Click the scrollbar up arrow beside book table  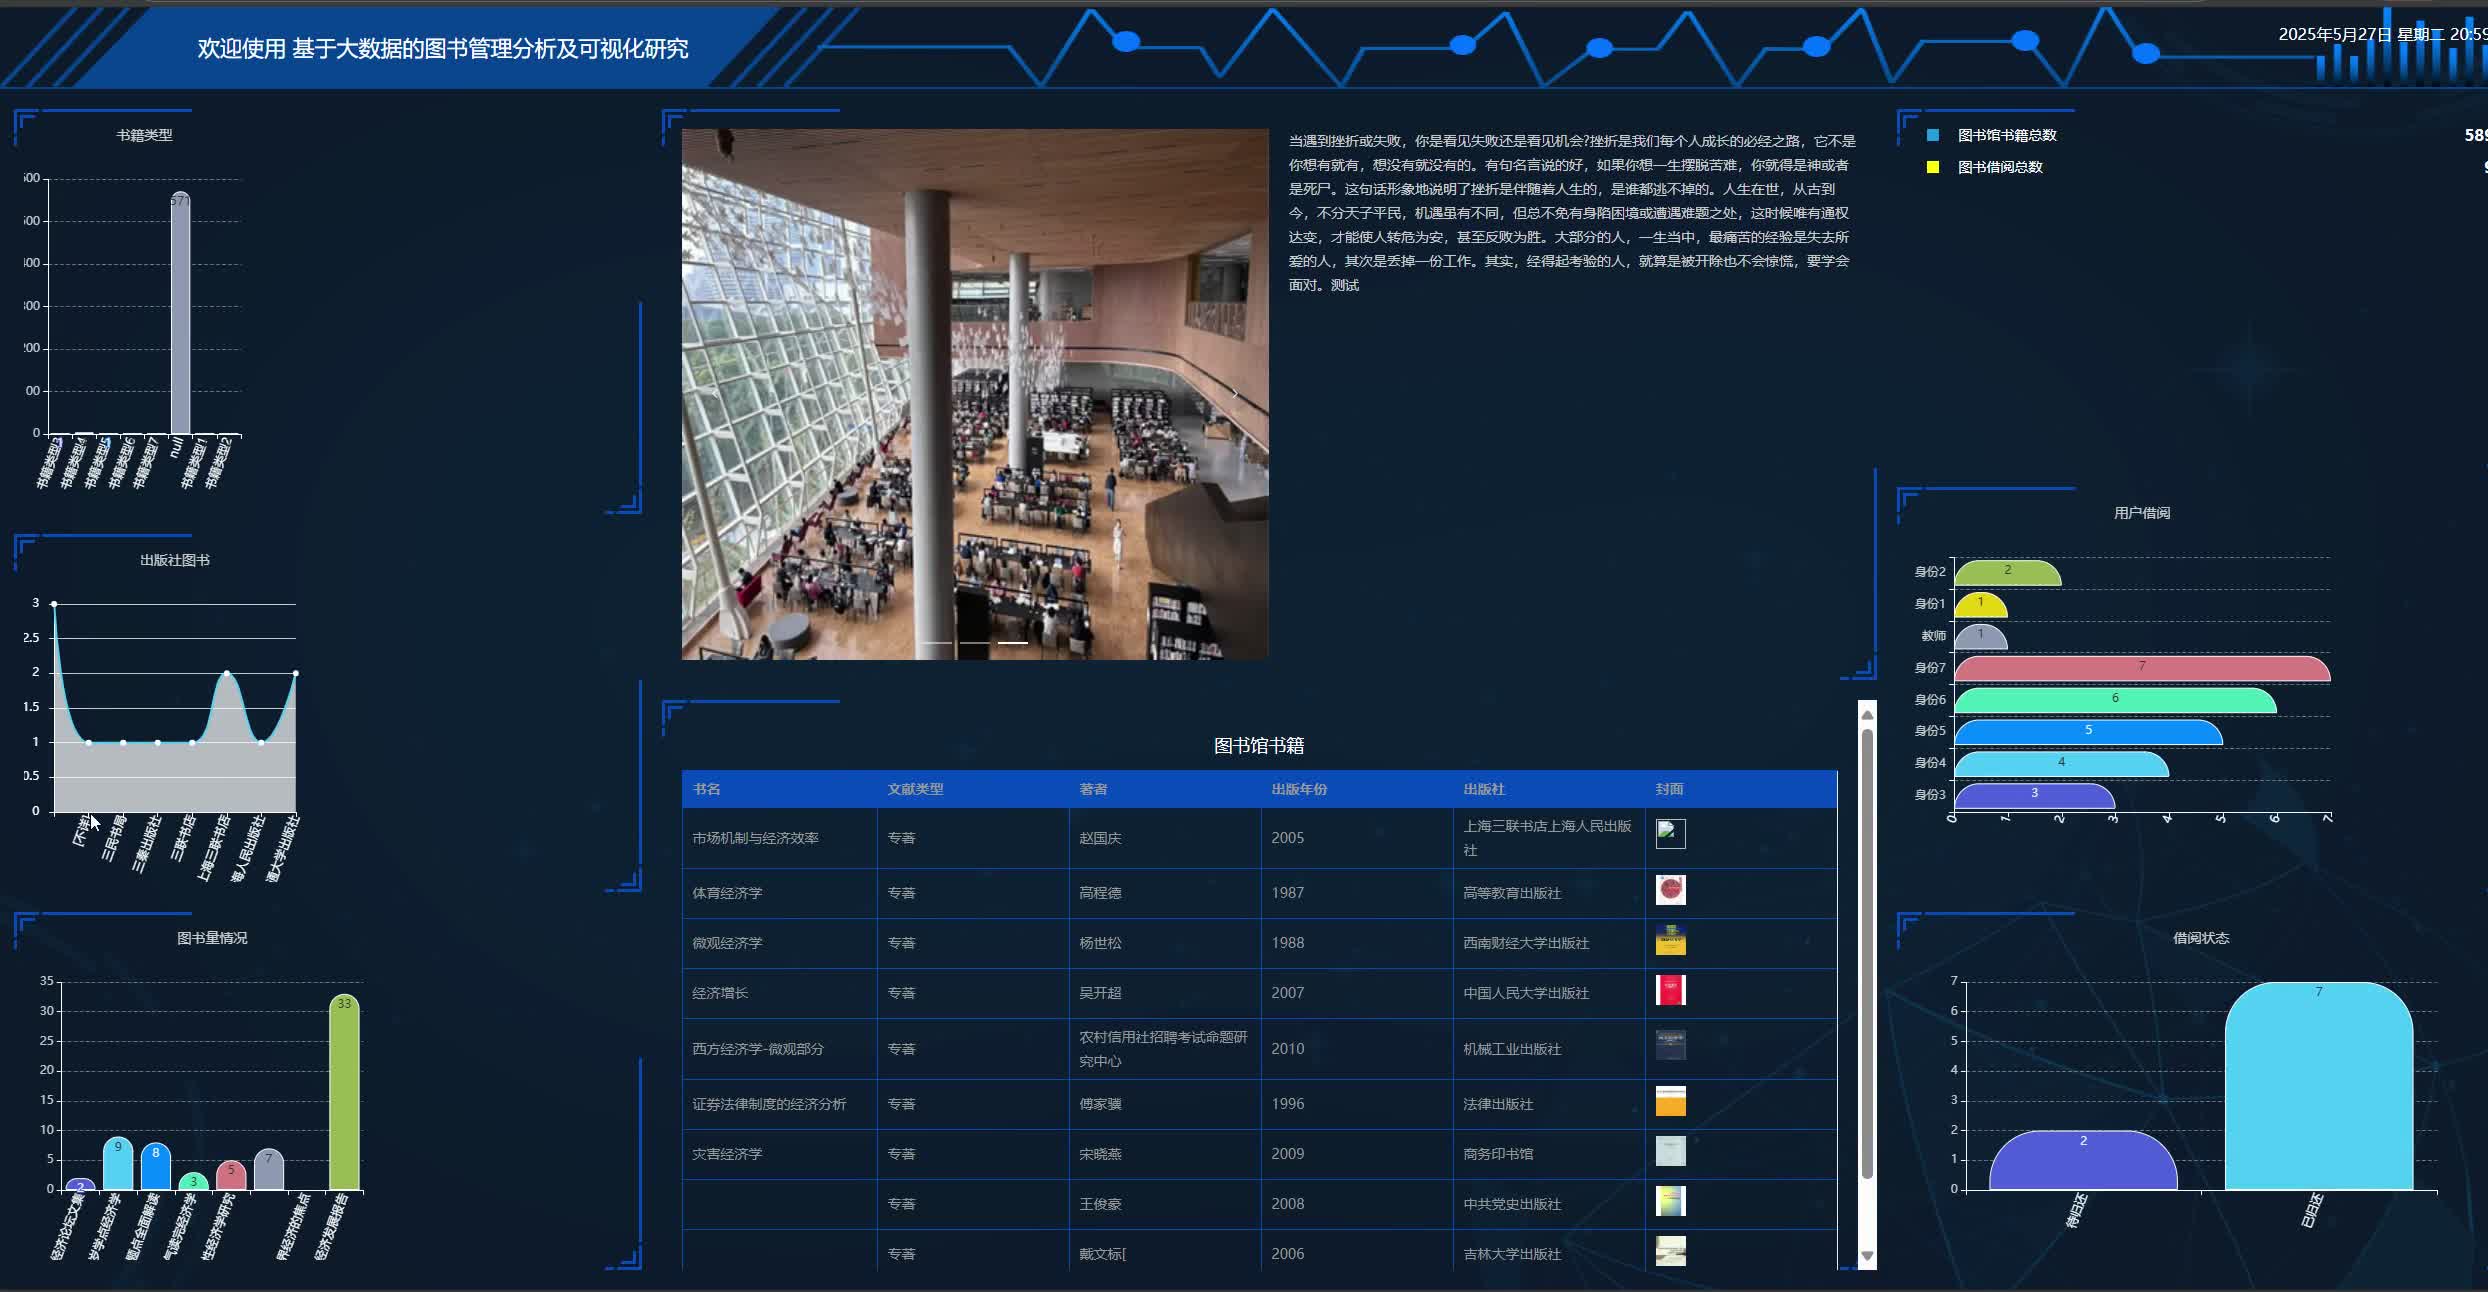1866,713
